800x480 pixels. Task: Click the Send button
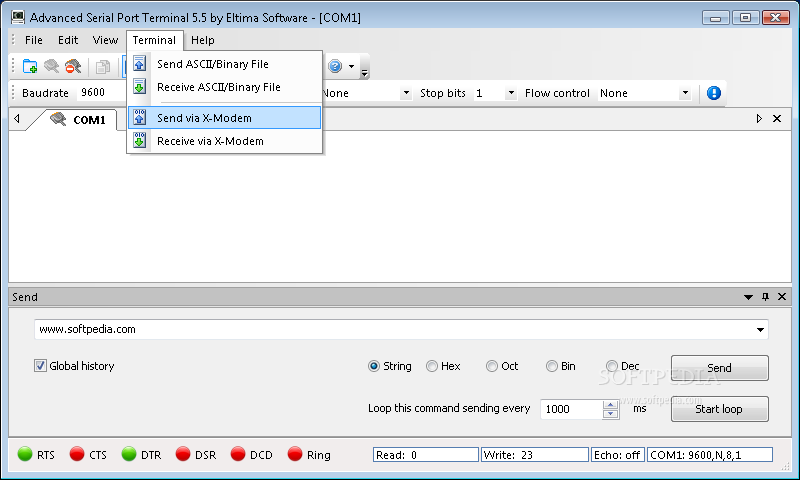point(719,368)
